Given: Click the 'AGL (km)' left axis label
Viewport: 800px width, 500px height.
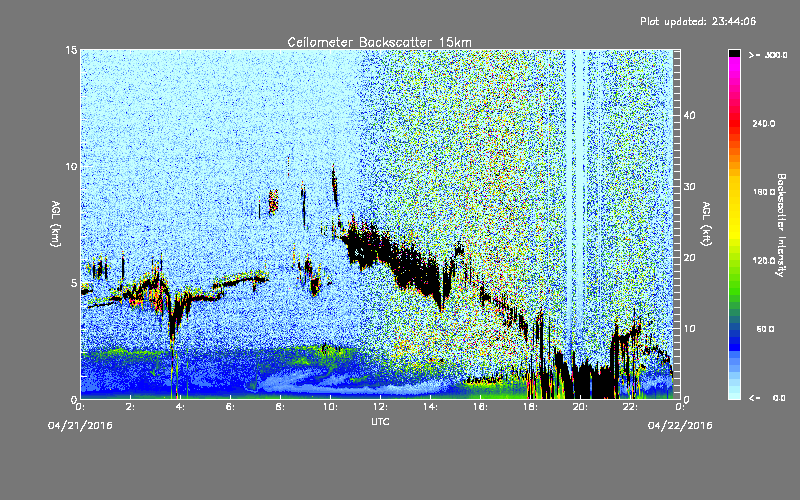Looking at the screenshot, I should [56, 224].
